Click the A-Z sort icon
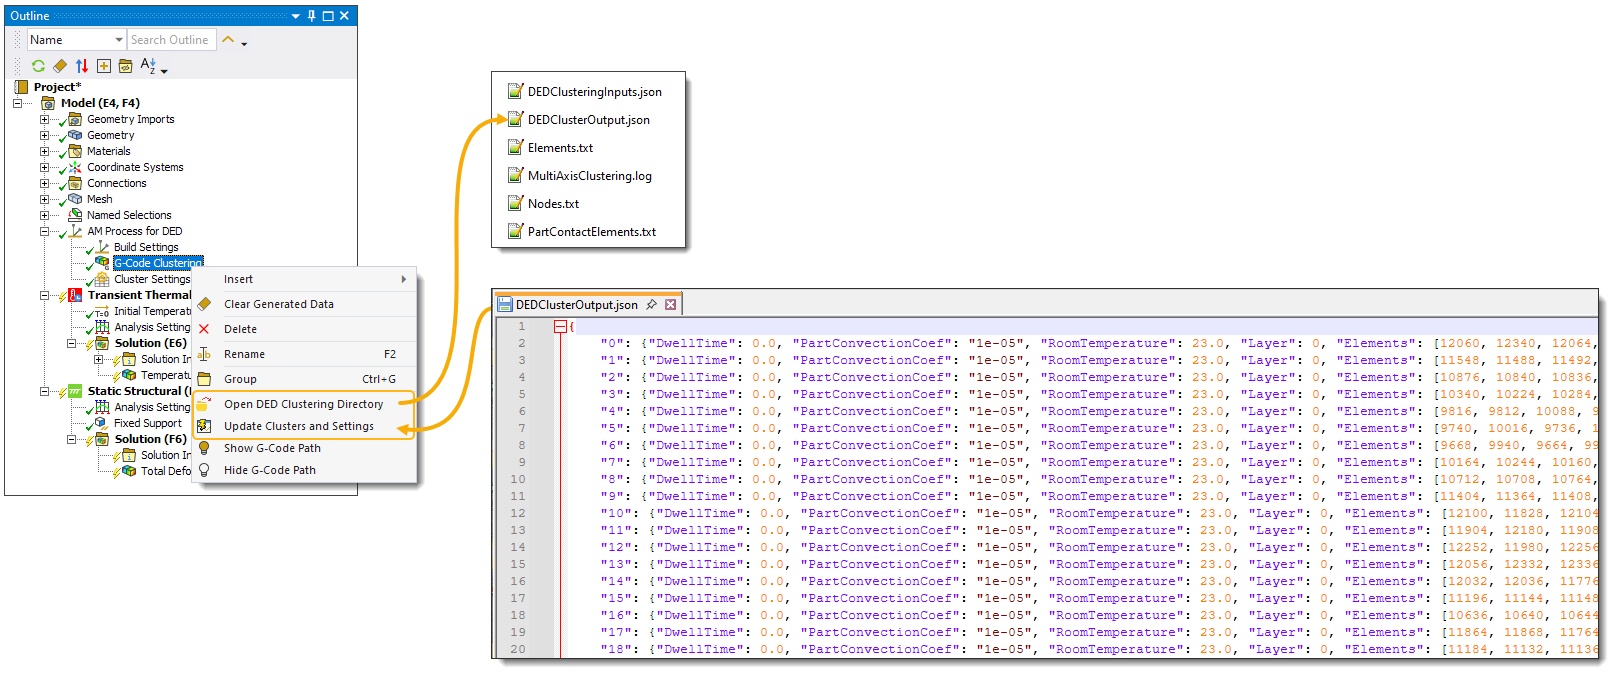Image resolution: width=1614 pixels, height=674 pixels. tap(148, 66)
